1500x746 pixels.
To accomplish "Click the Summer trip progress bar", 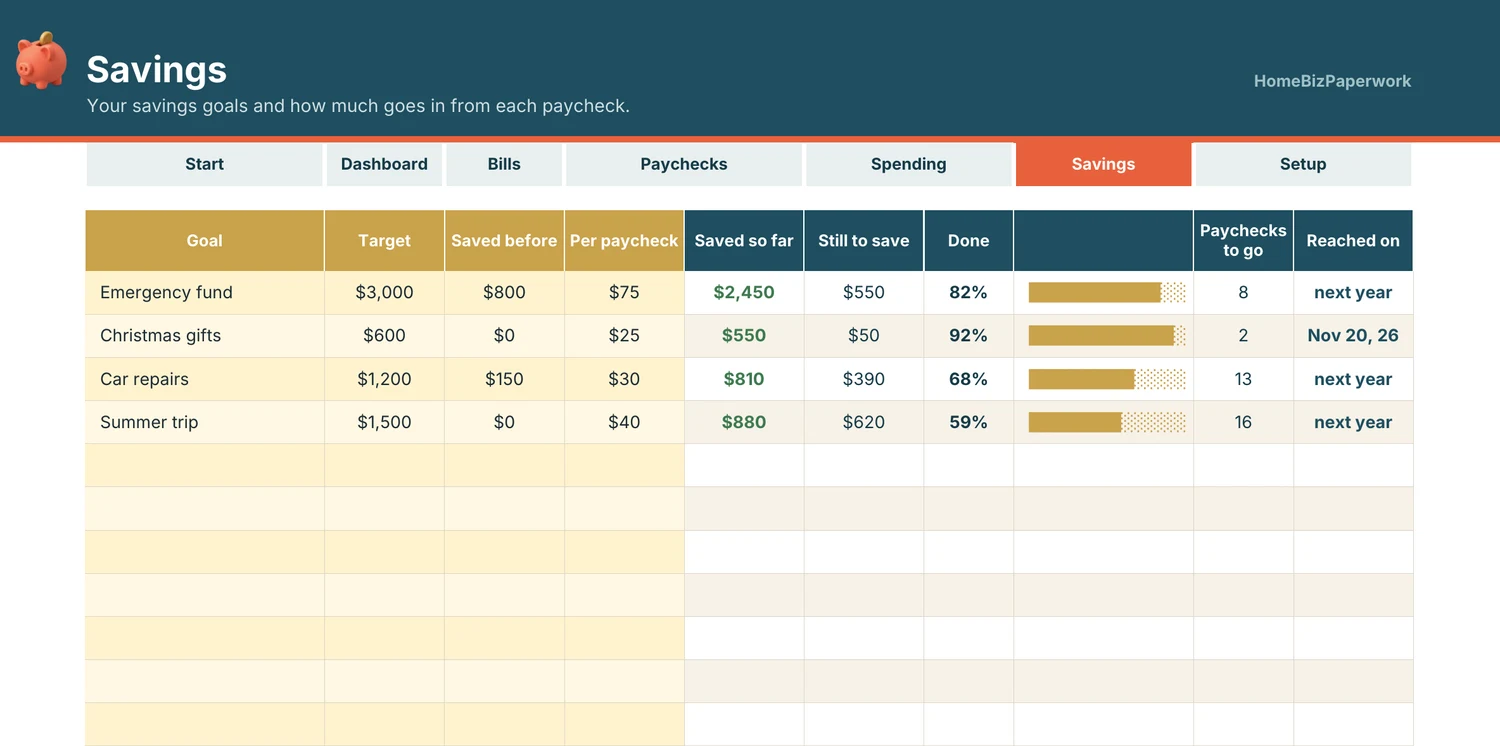I will (1107, 422).
